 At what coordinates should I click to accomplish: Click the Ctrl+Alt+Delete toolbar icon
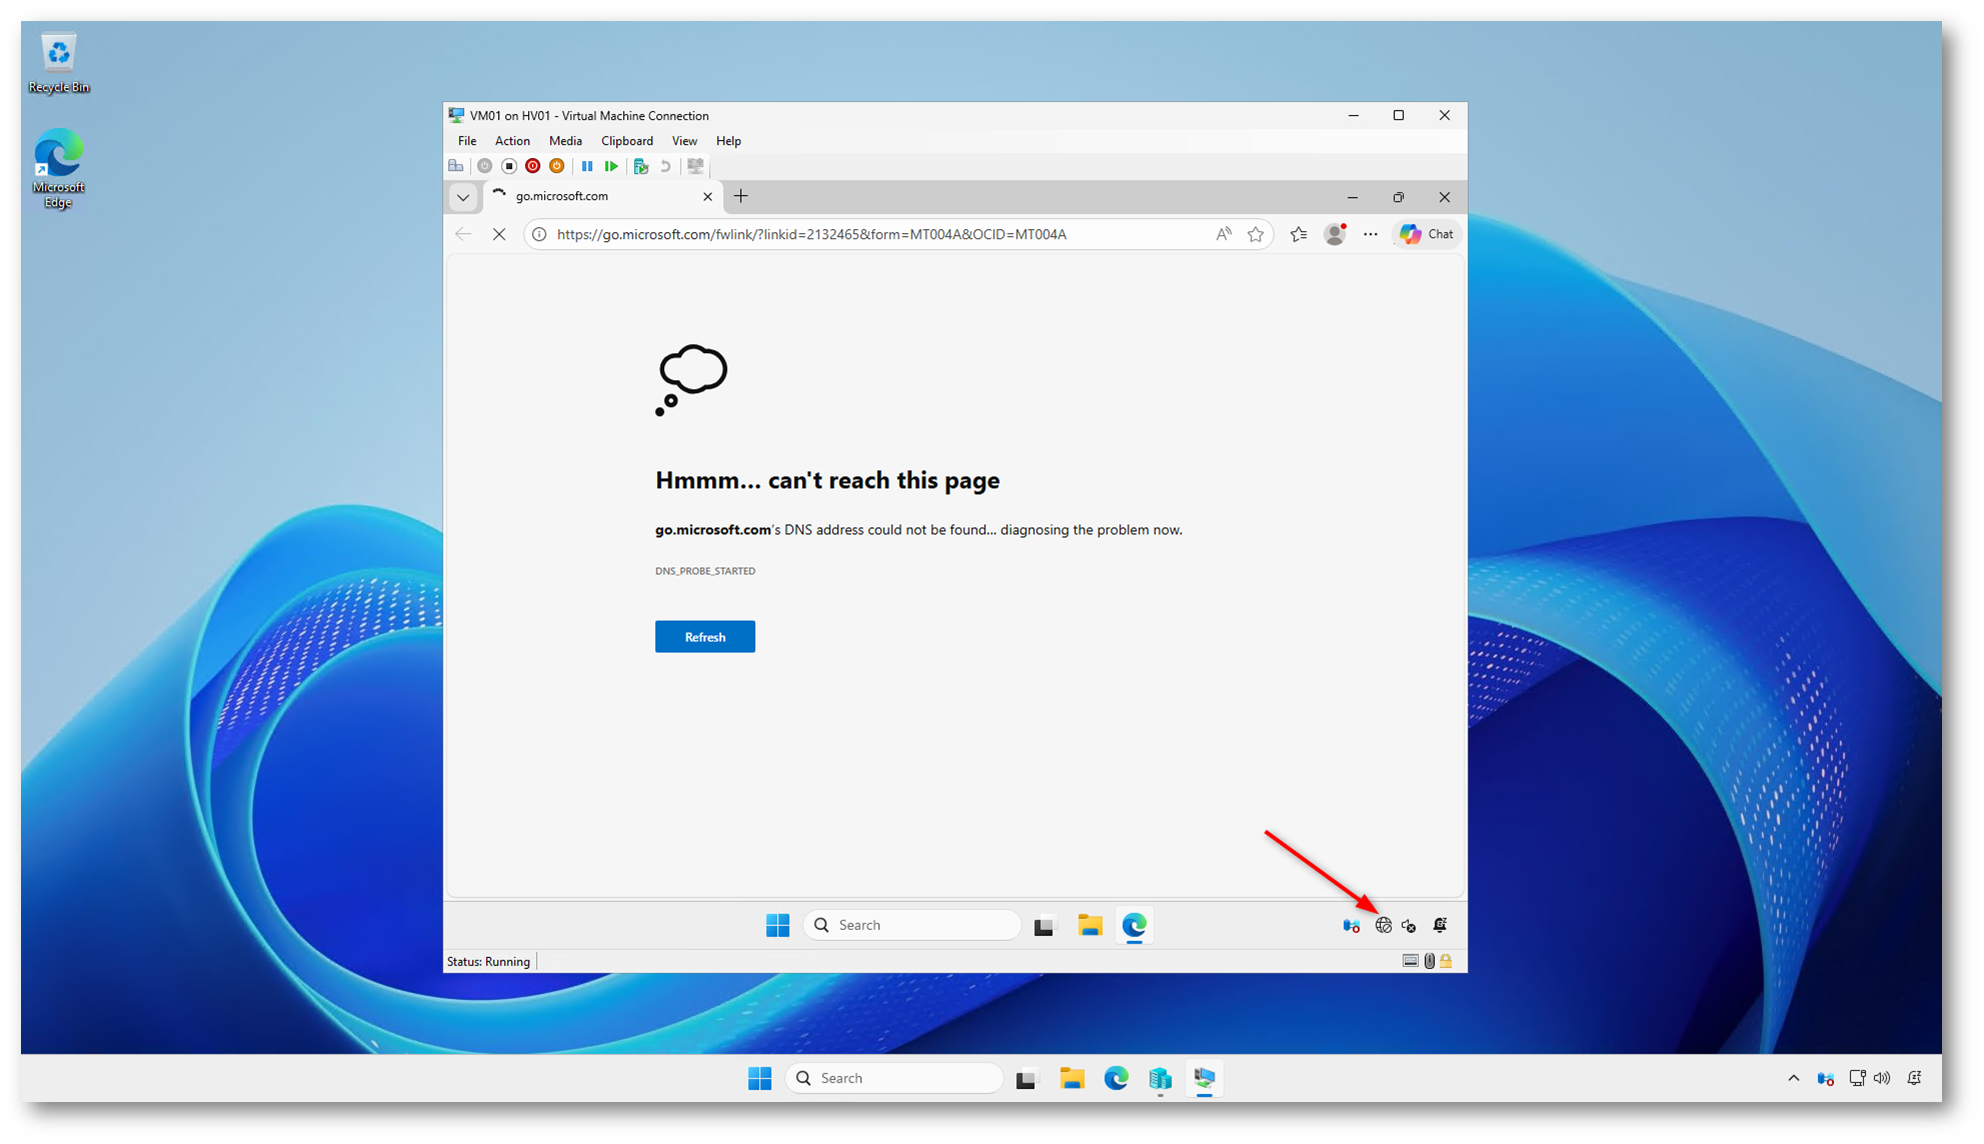point(456,166)
